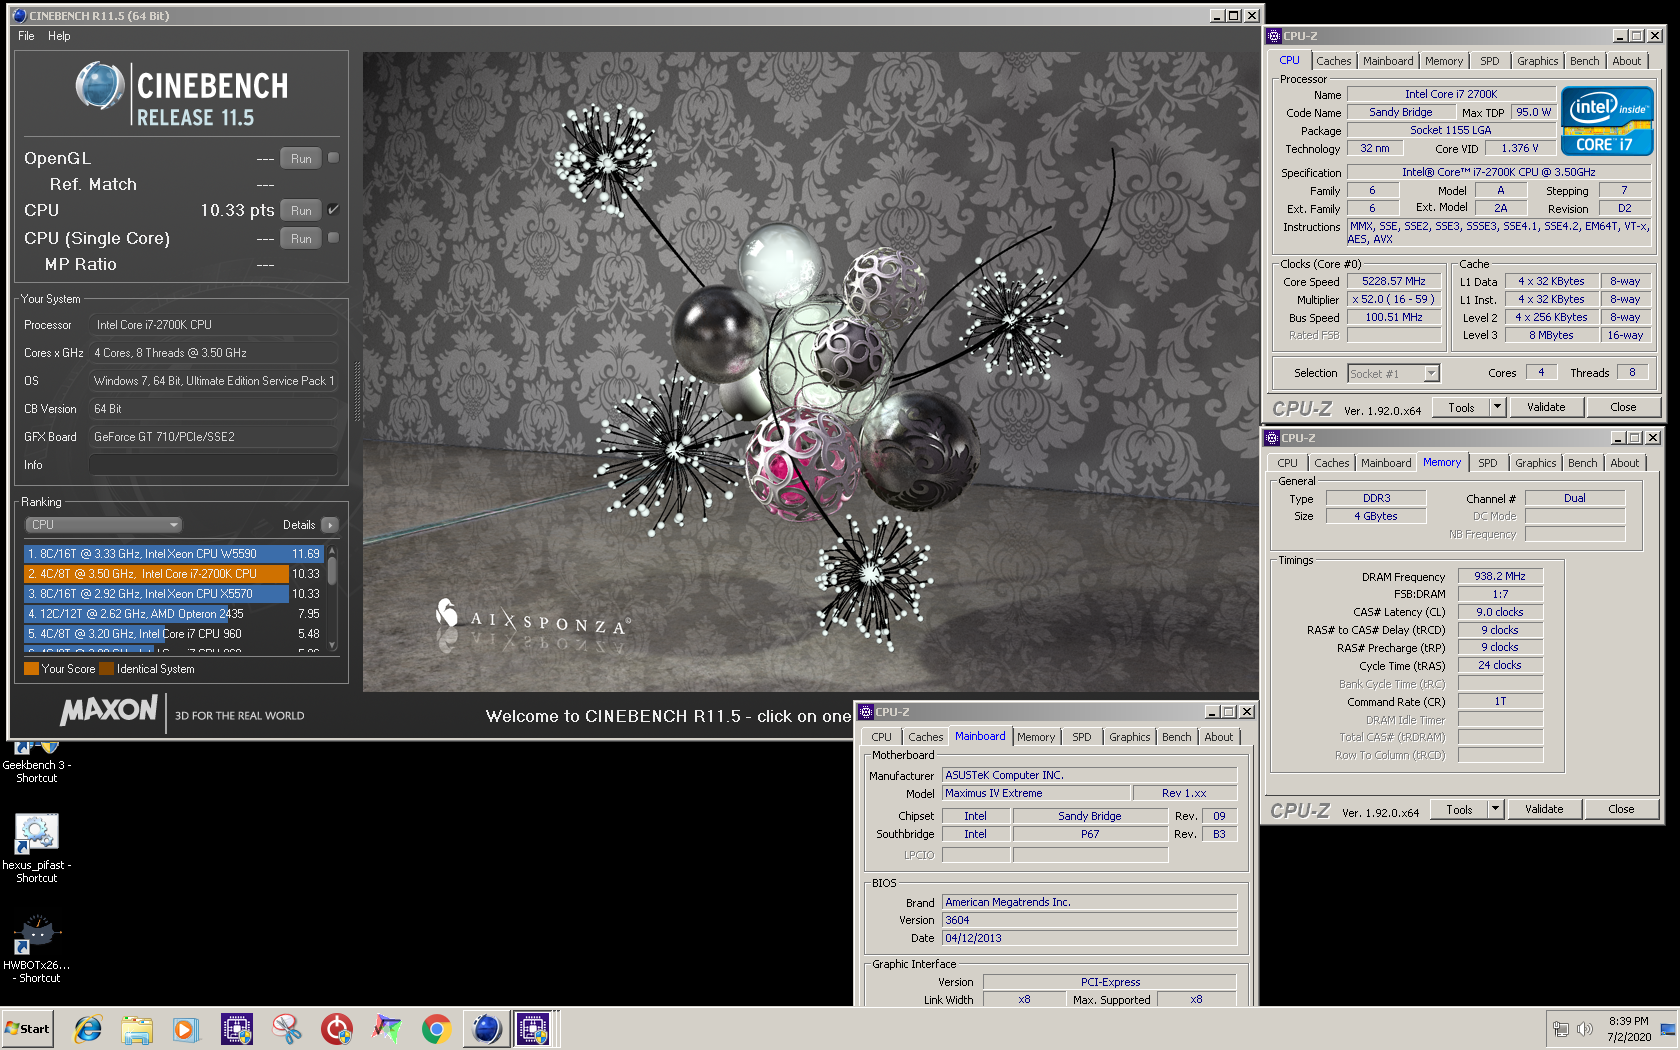The image size is (1680, 1050).
Task: Run the CPU (Single Core) benchmark
Action: (x=301, y=238)
